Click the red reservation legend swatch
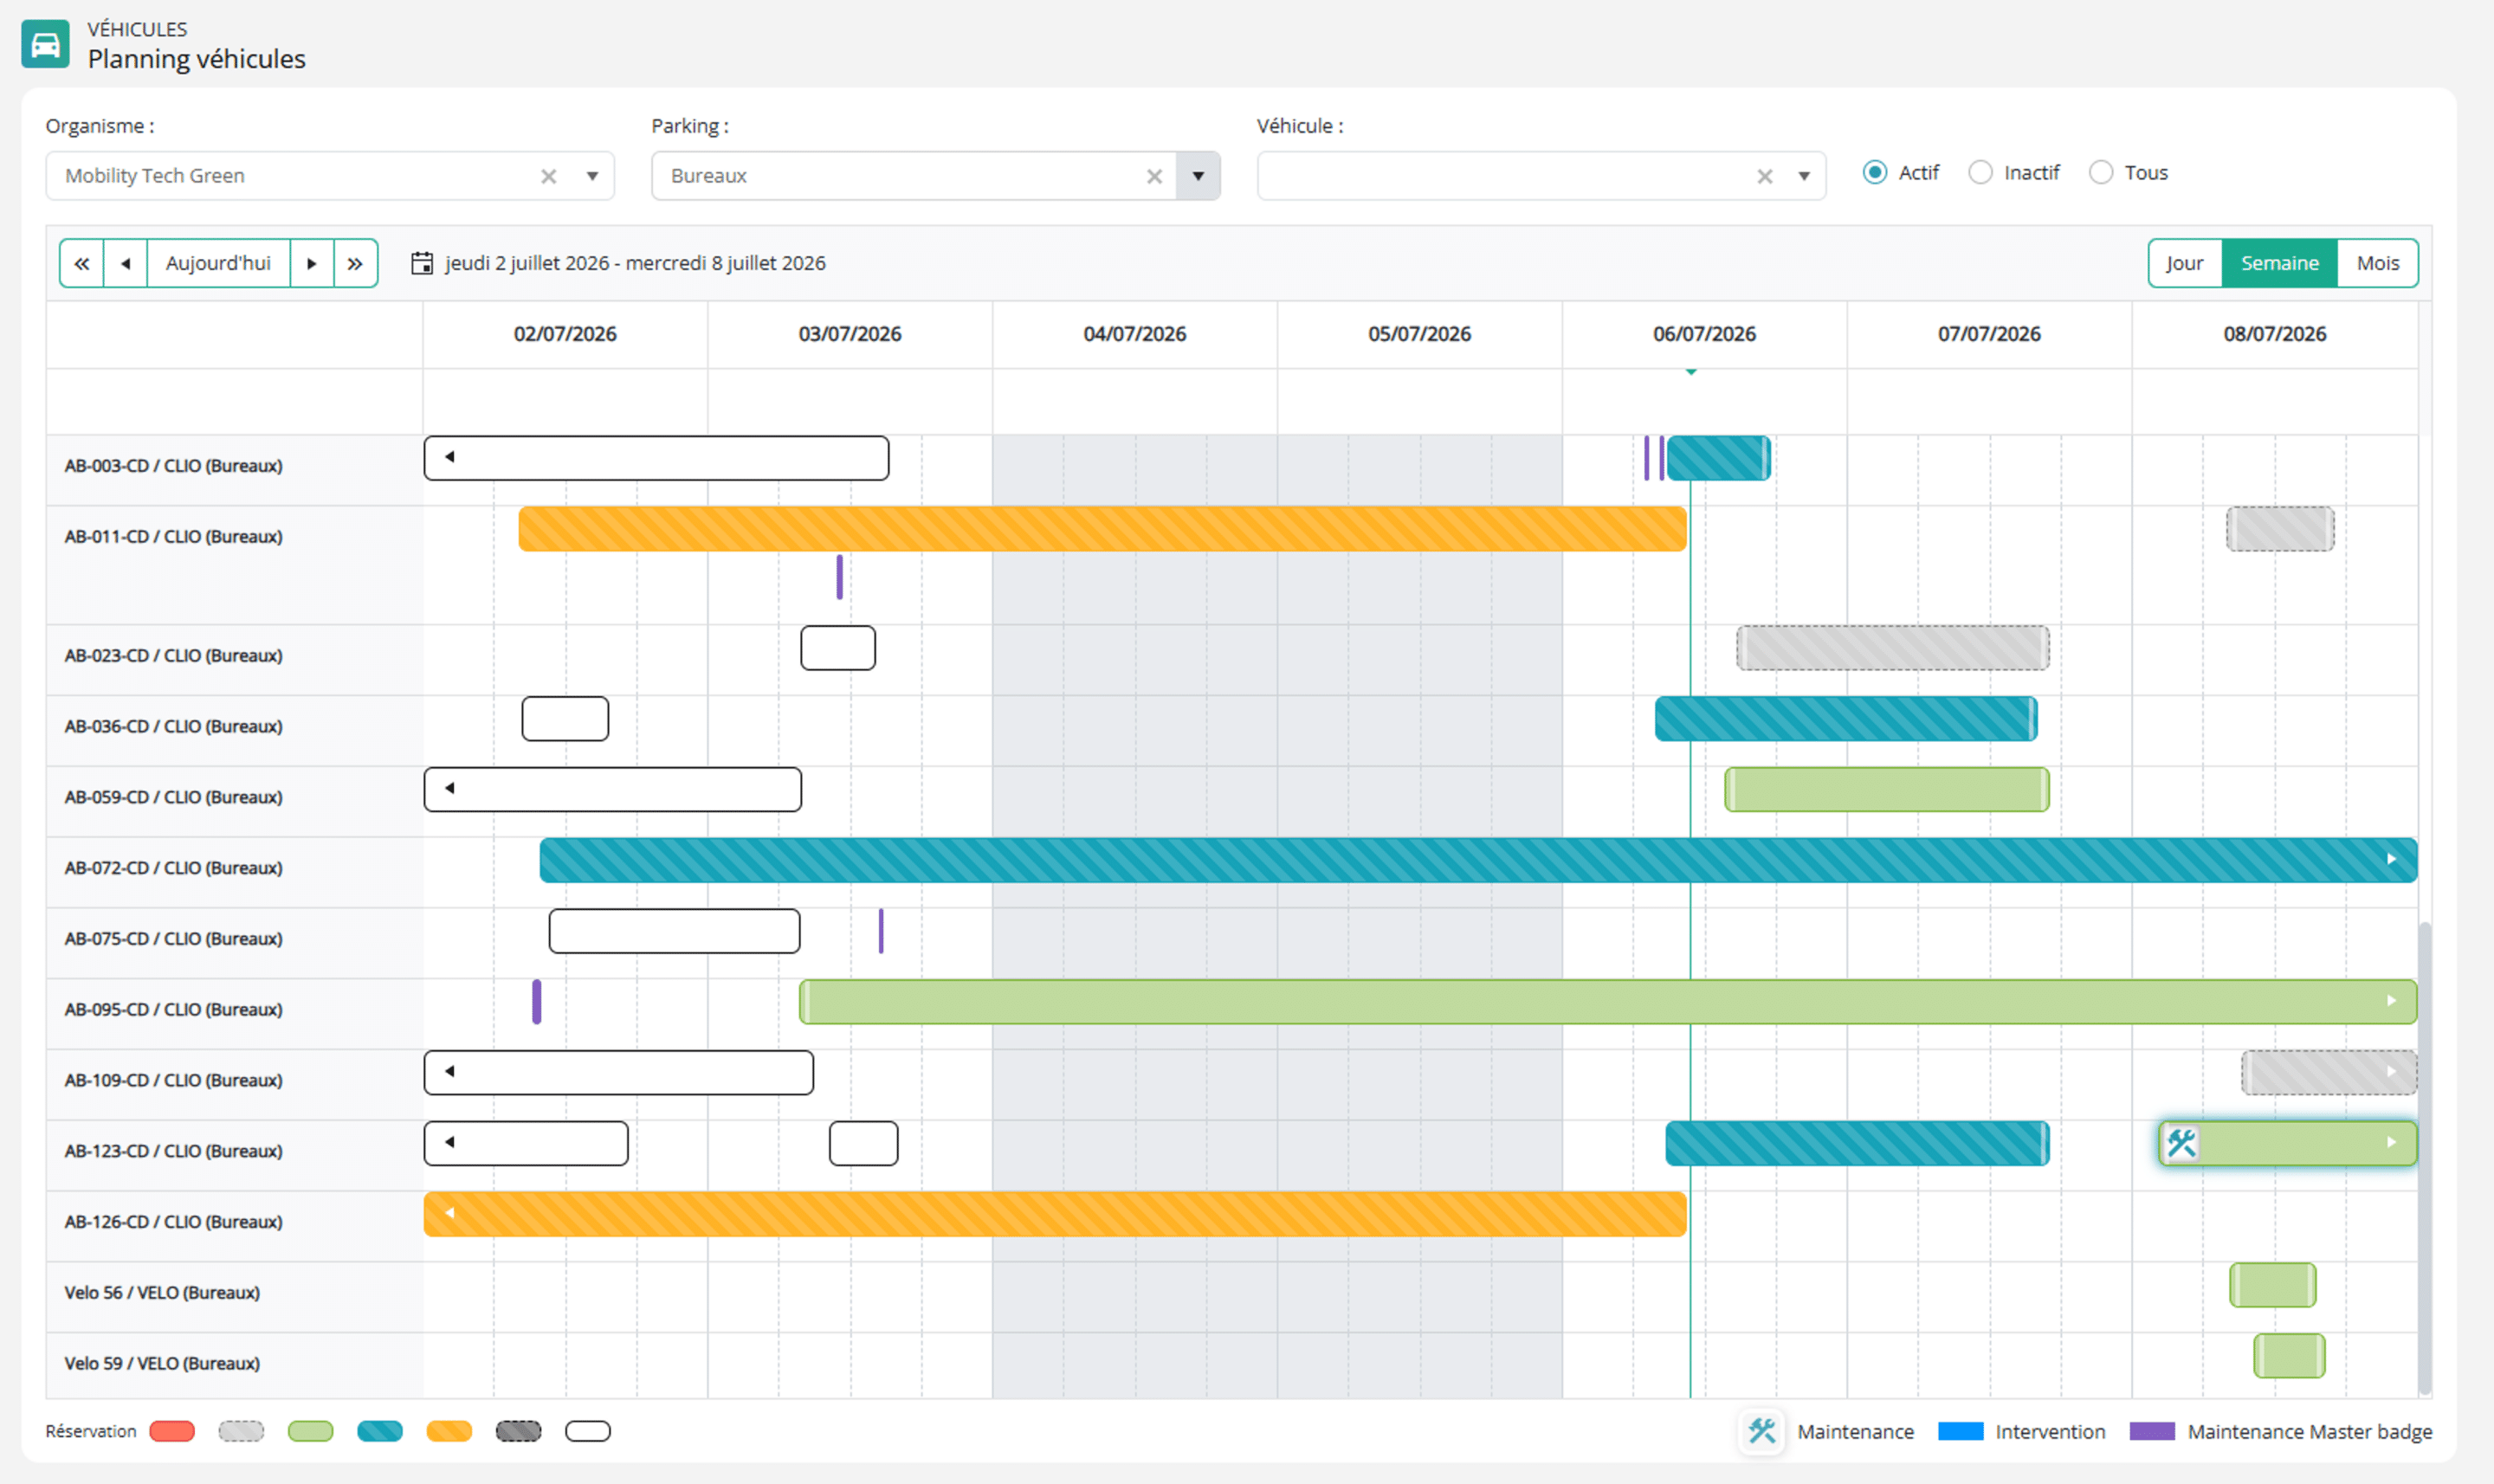Screen dimensions: 2494x1484 pos(172,1431)
